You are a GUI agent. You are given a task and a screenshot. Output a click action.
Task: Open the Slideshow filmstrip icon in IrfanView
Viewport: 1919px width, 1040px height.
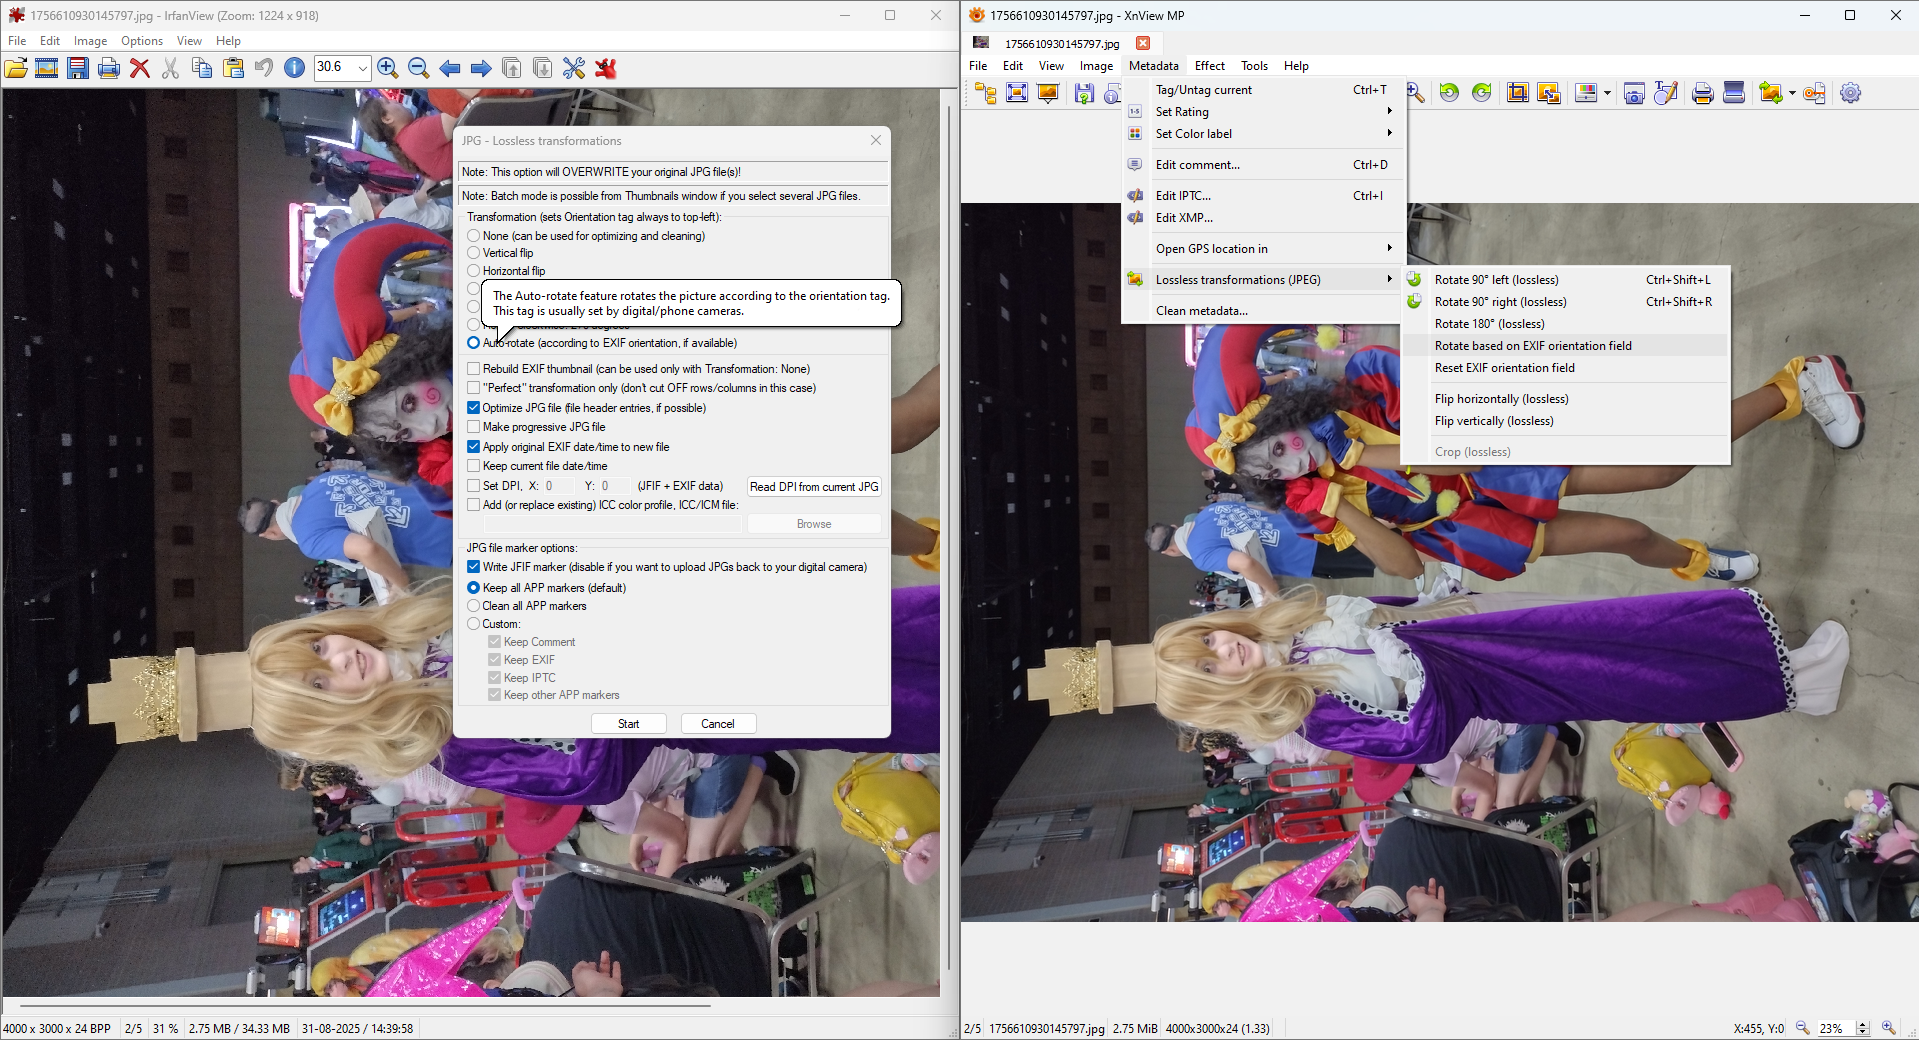pyautogui.click(x=46, y=68)
